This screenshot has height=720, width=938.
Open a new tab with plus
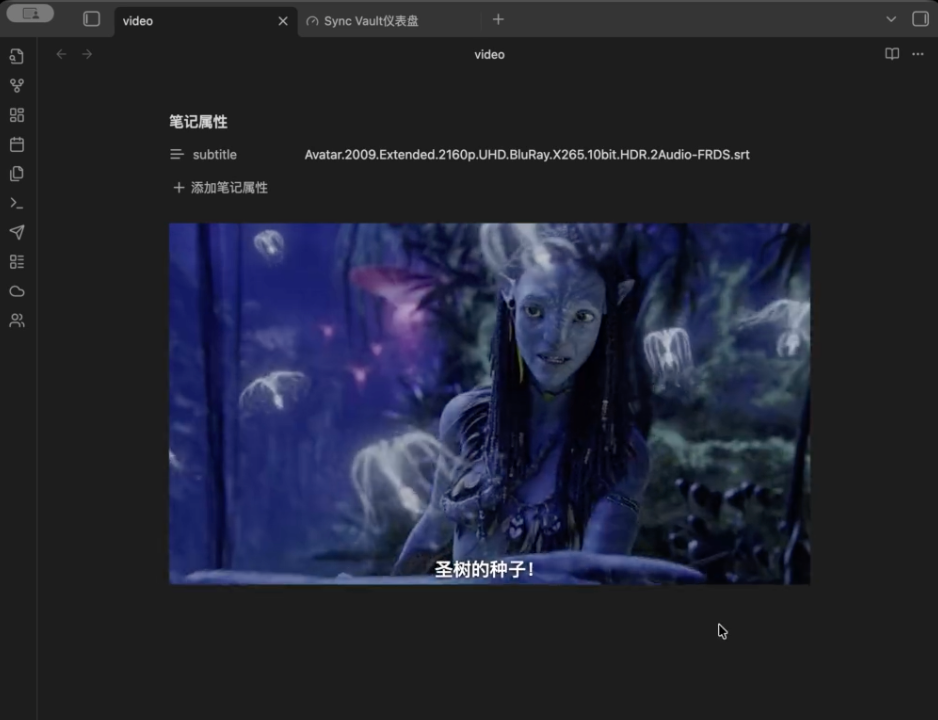498,19
